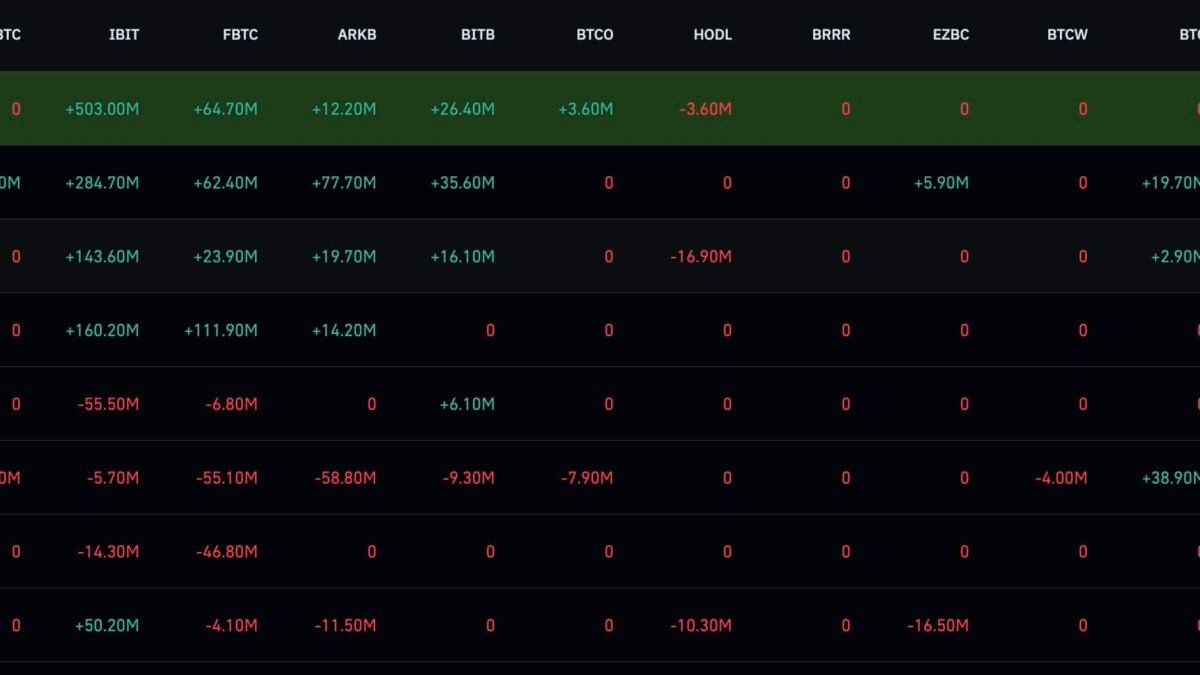Select the EZBC column header
The width and height of the screenshot is (1200, 675).
[x=951, y=35]
